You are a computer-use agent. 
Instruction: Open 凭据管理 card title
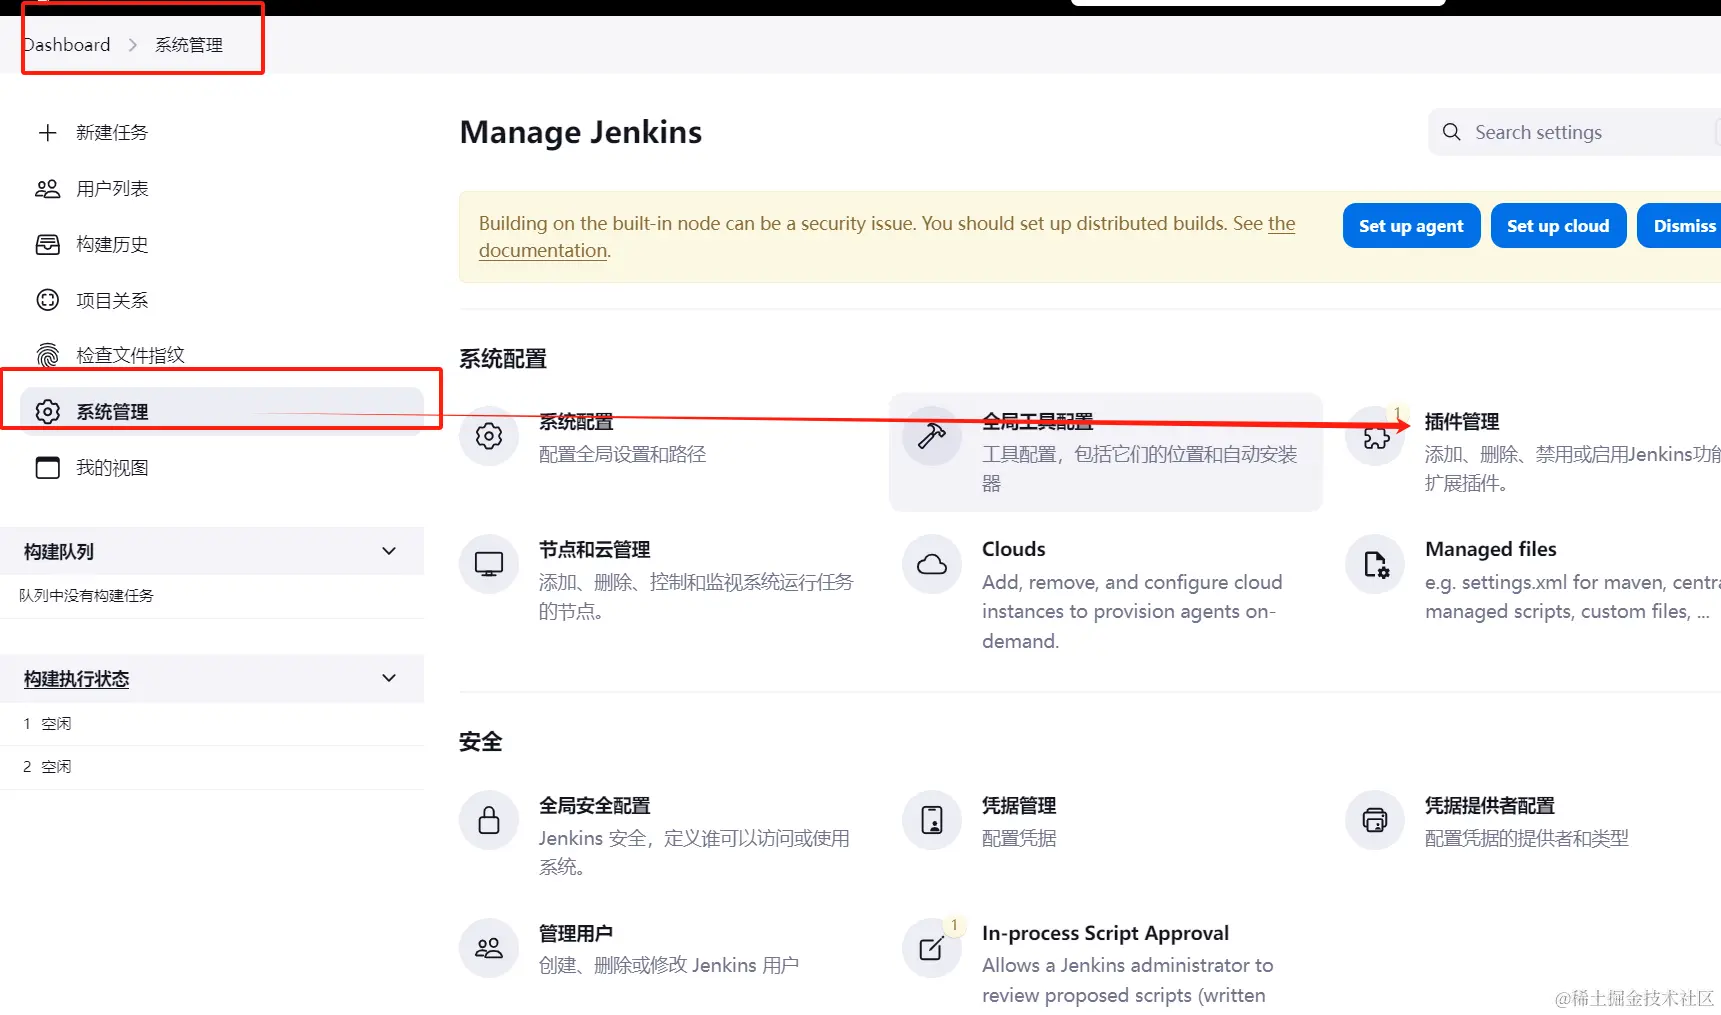coord(1019,806)
